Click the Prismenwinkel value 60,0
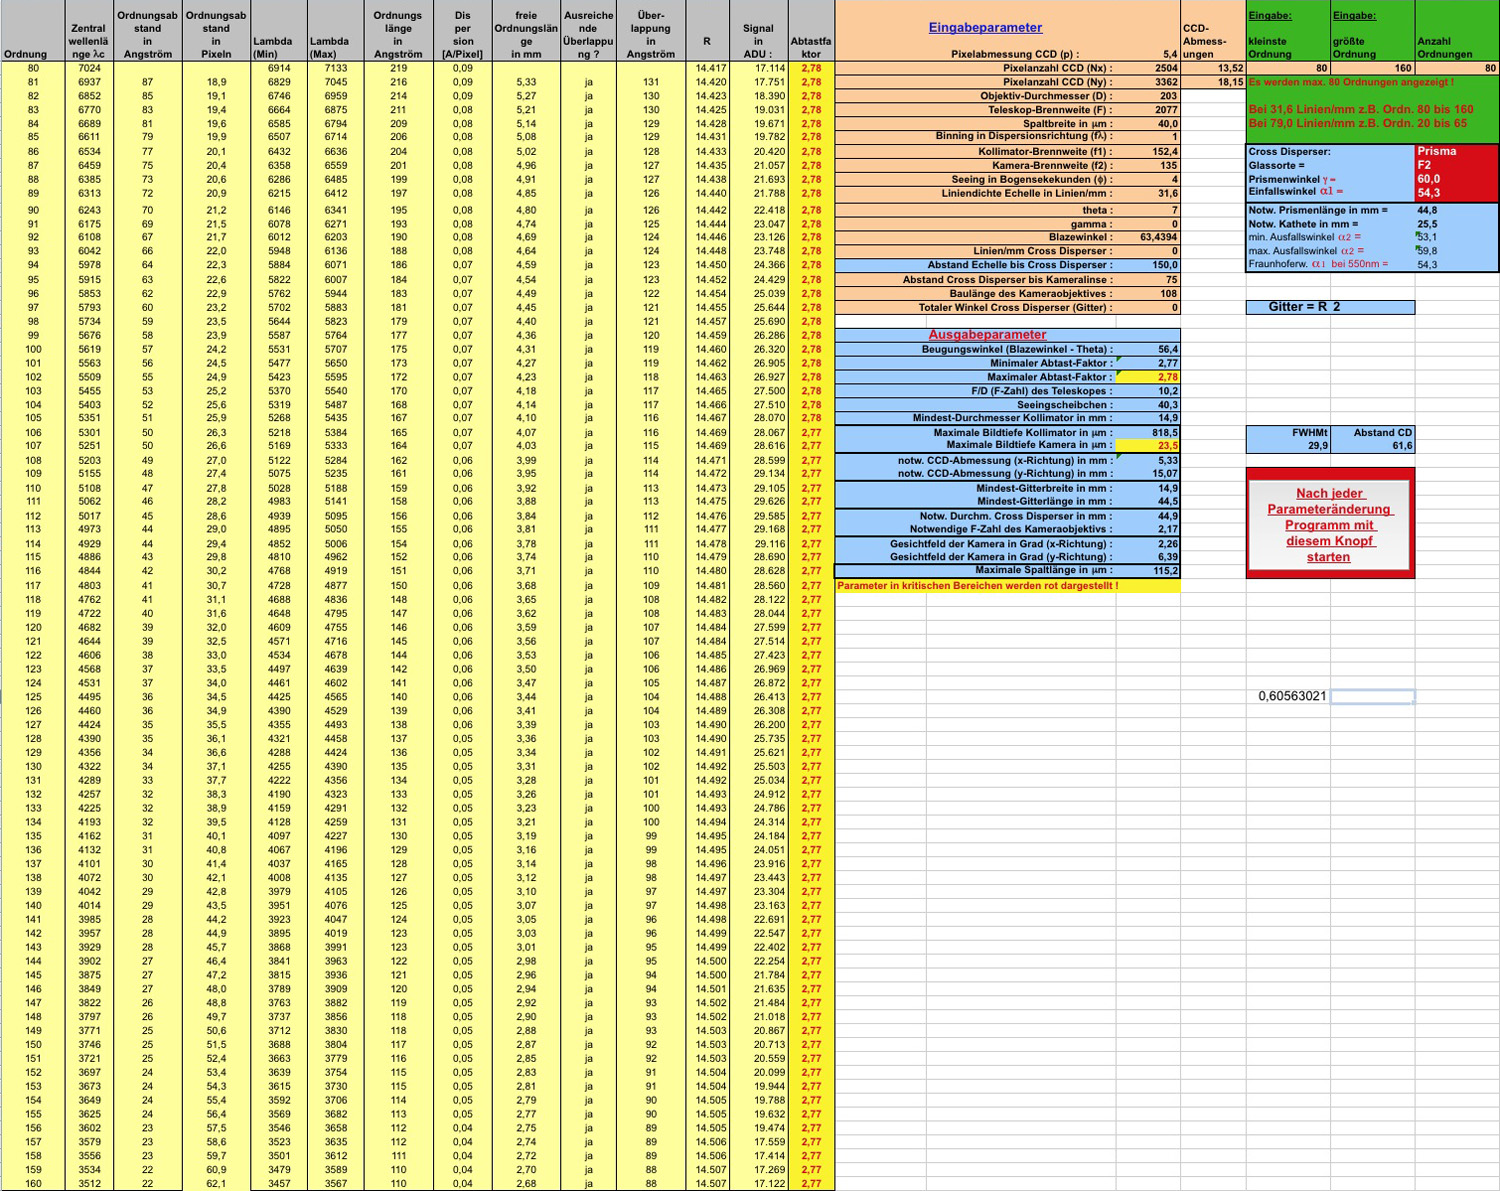The height and width of the screenshot is (1191, 1500). pyautogui.click(x=1456, y=179)
